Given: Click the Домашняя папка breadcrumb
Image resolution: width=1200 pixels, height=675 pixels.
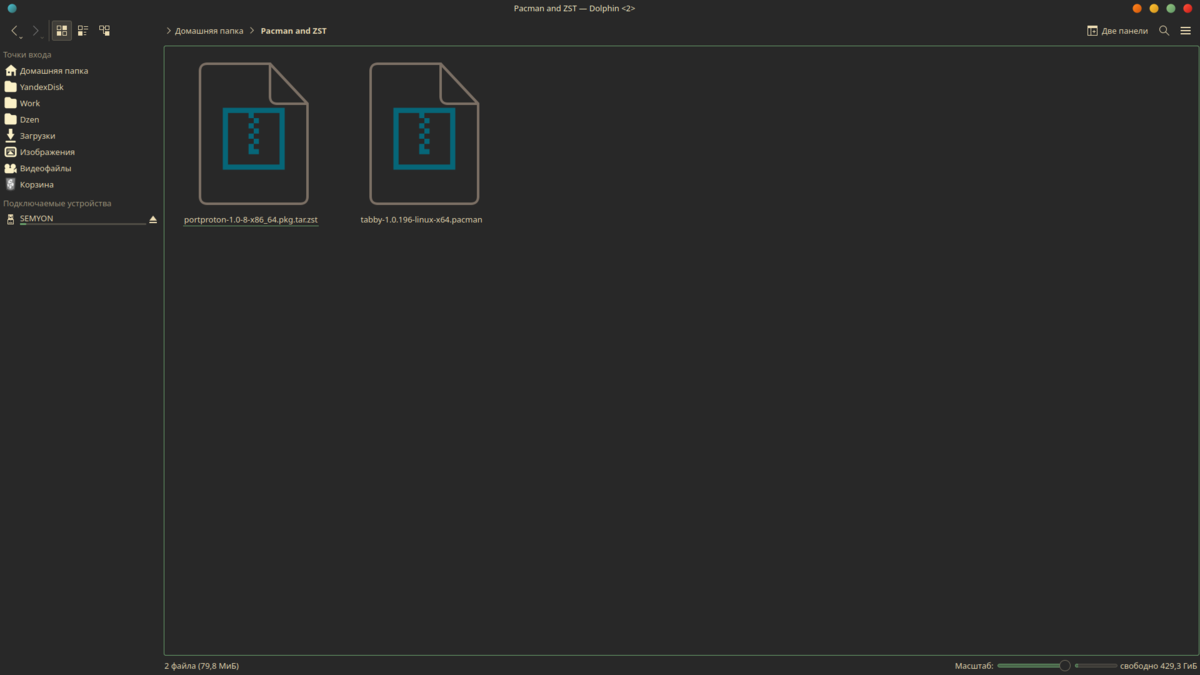Looking at the screenshot, I should (x=209, y=31).
